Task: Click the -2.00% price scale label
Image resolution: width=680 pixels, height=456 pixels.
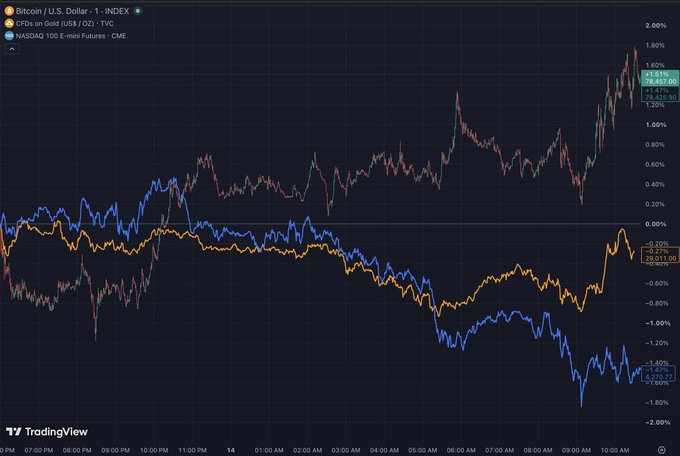Action: [657, 423]
